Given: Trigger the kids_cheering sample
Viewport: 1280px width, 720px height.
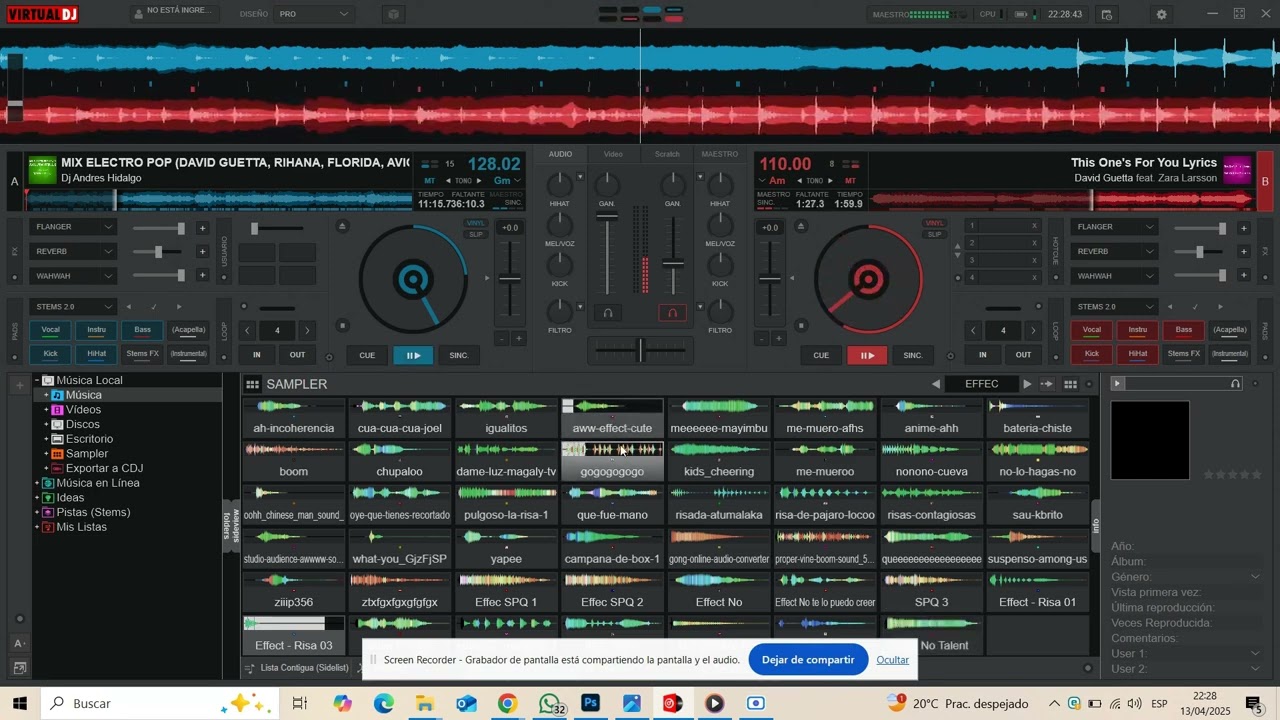Looking at the screenshot, I should pyautogui.click(x=719, y=461).
